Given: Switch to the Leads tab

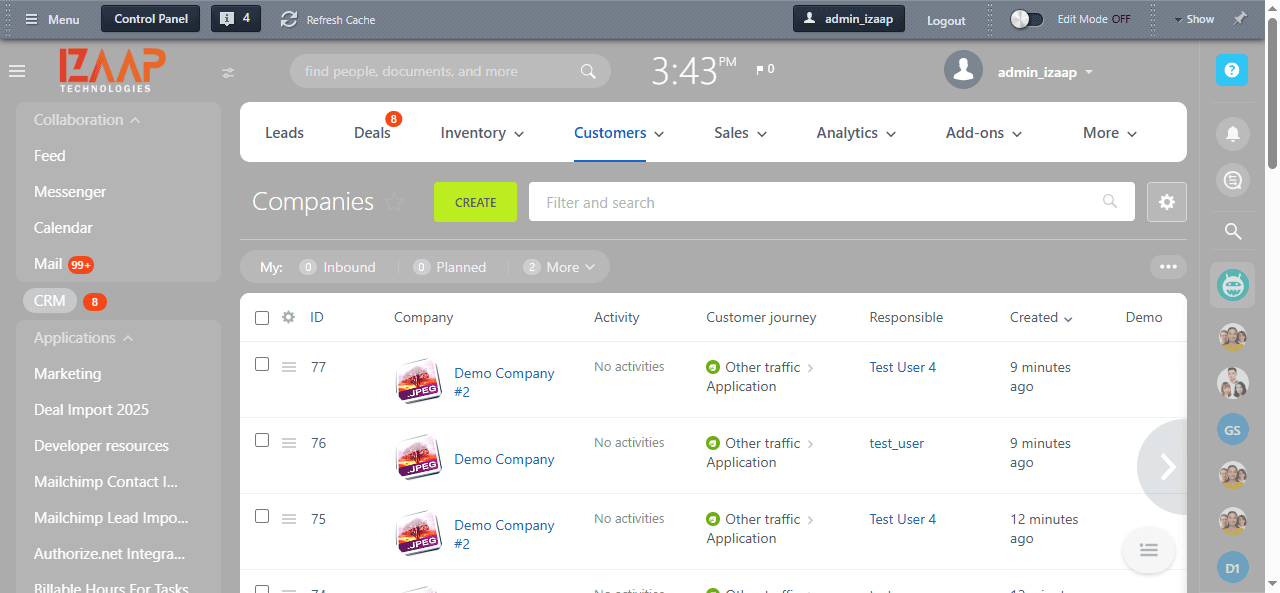Looking at the screenshot, I should coord(284,132).
